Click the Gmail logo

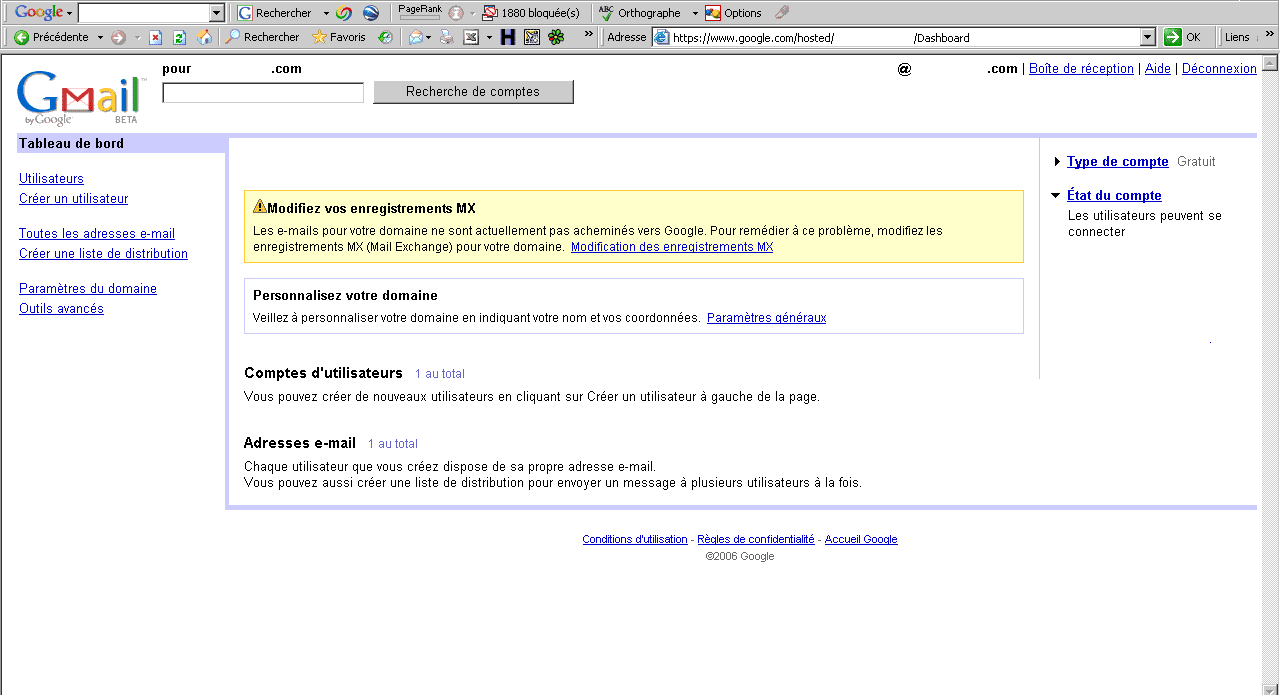[82, 97]
